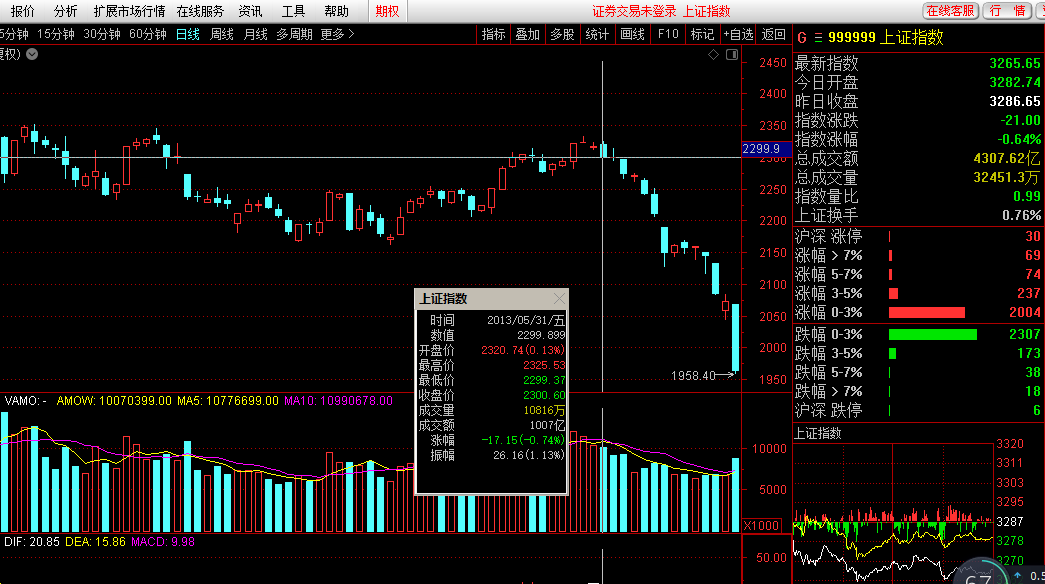Click the G icon beside stock code 999999
Image resolution: width=1045 pixels, height=584 pixels.
point(801,38)
